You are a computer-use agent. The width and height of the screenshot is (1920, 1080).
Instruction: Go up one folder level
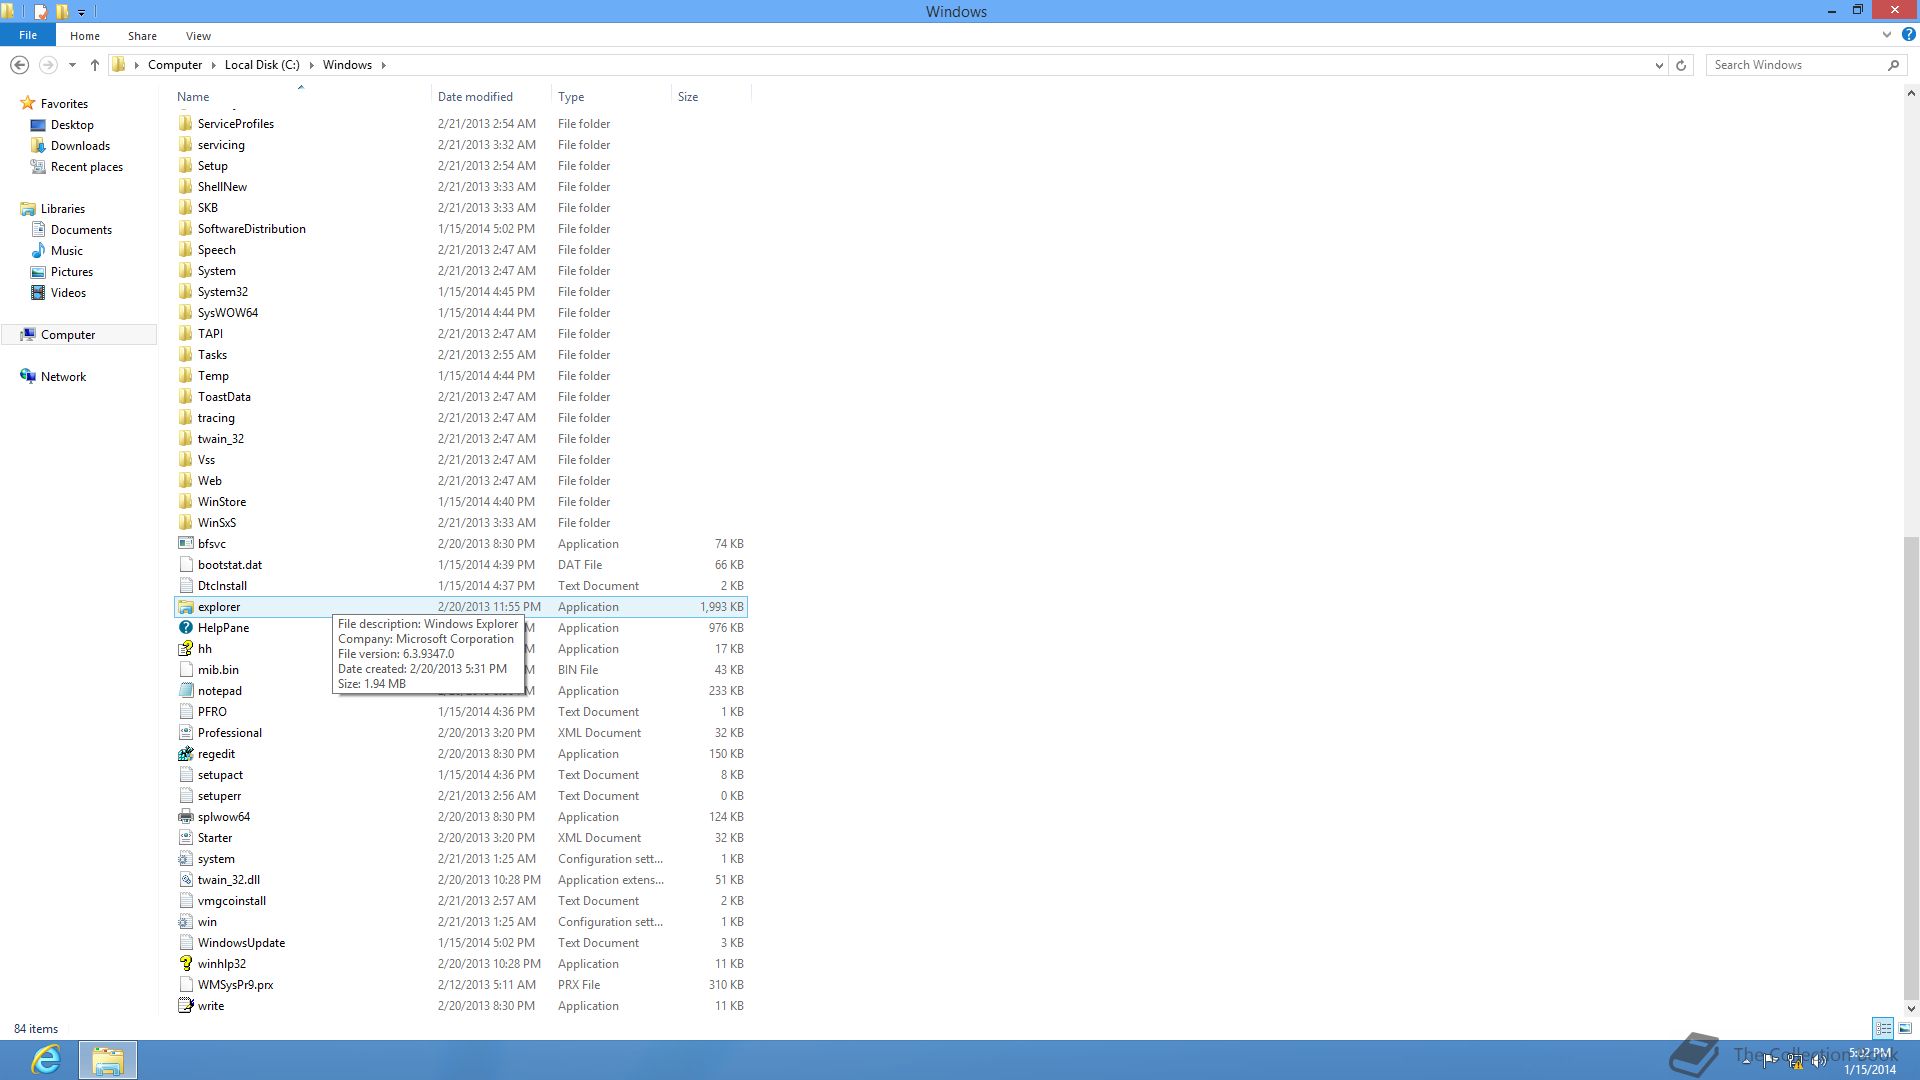point(95,65)
